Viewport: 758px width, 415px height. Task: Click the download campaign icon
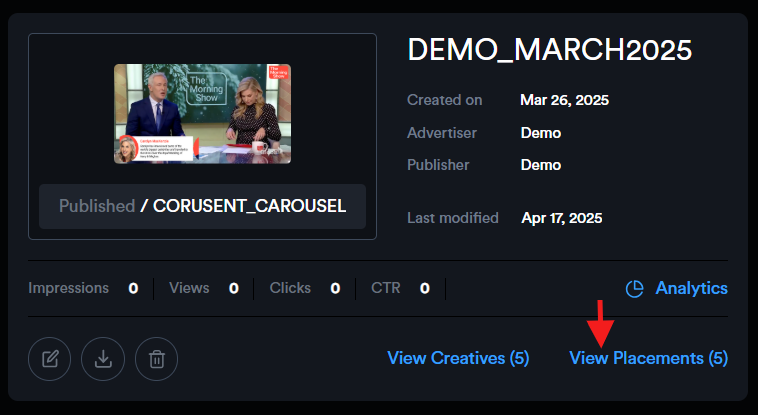(103, 358)
